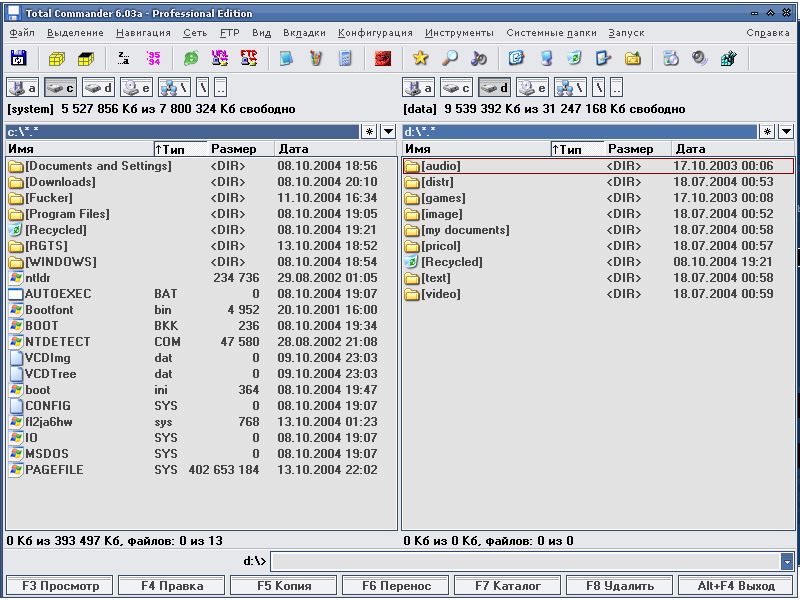Click the F8 Удалить button
800x600 pixels.
619,586
